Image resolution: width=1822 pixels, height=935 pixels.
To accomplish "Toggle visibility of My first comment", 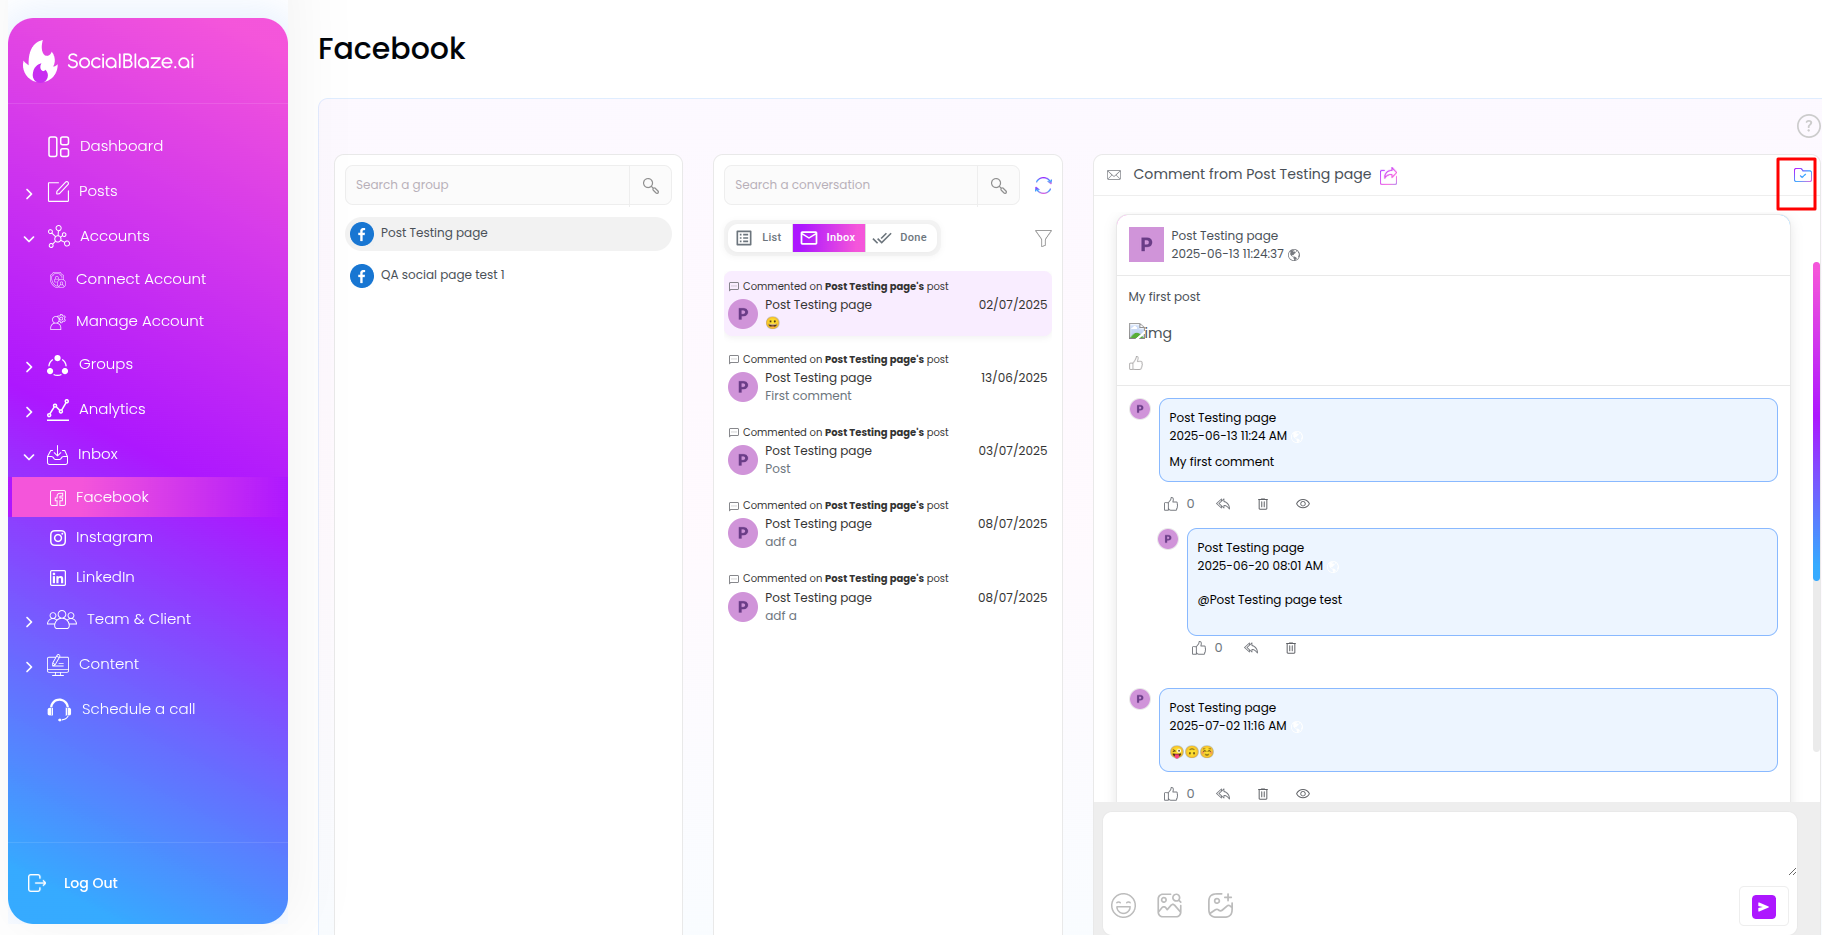I will tap(1303, 504).
